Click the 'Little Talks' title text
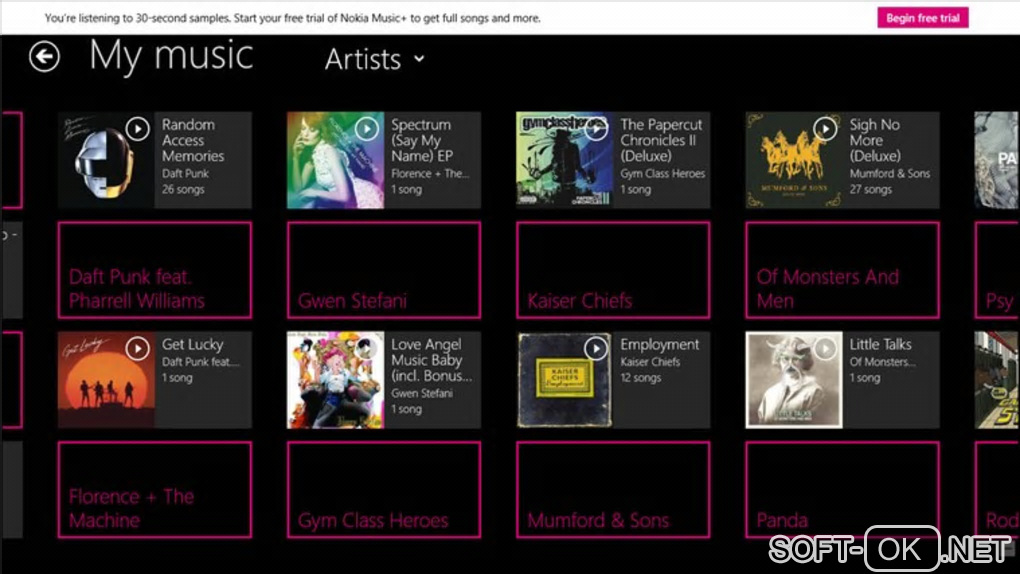This screenshot has height=574, width=1020. (x=880, y=344)
